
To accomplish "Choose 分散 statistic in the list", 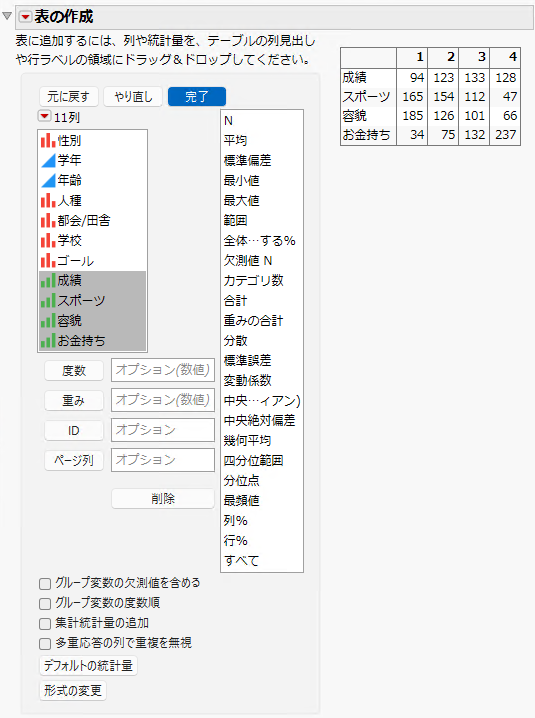I will [235, 341].
